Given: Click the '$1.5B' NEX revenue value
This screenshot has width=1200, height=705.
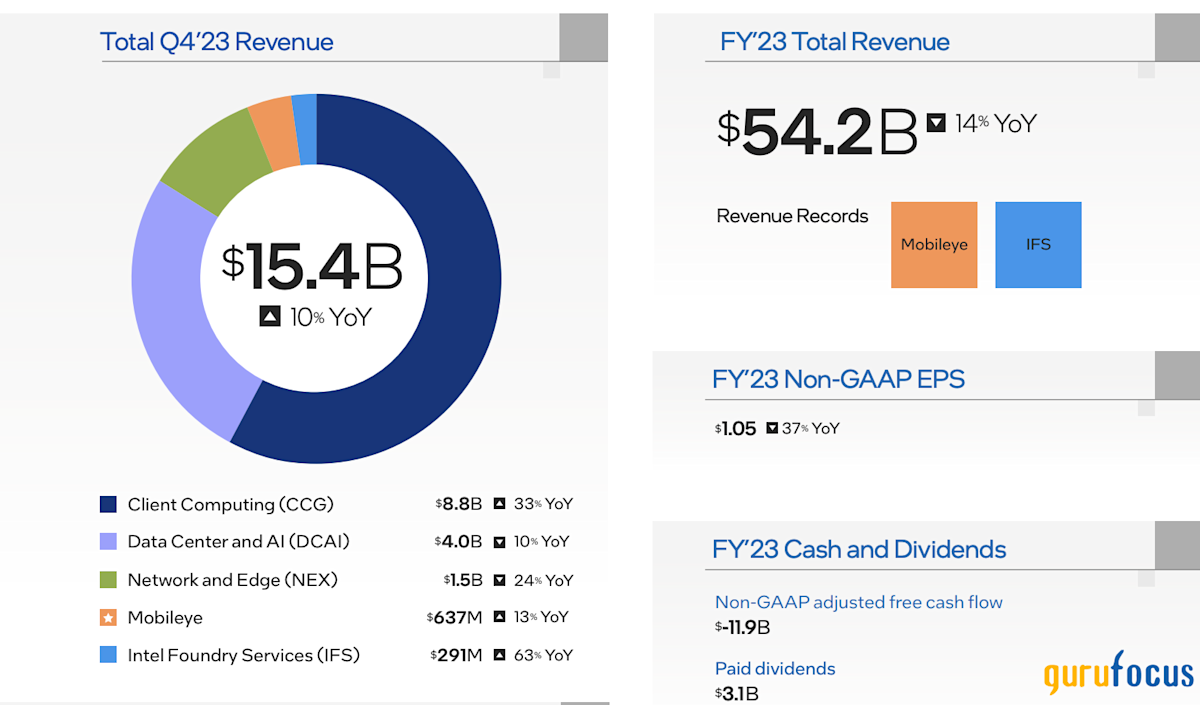Looking at the screenshot, I should [x=463, y=580].
